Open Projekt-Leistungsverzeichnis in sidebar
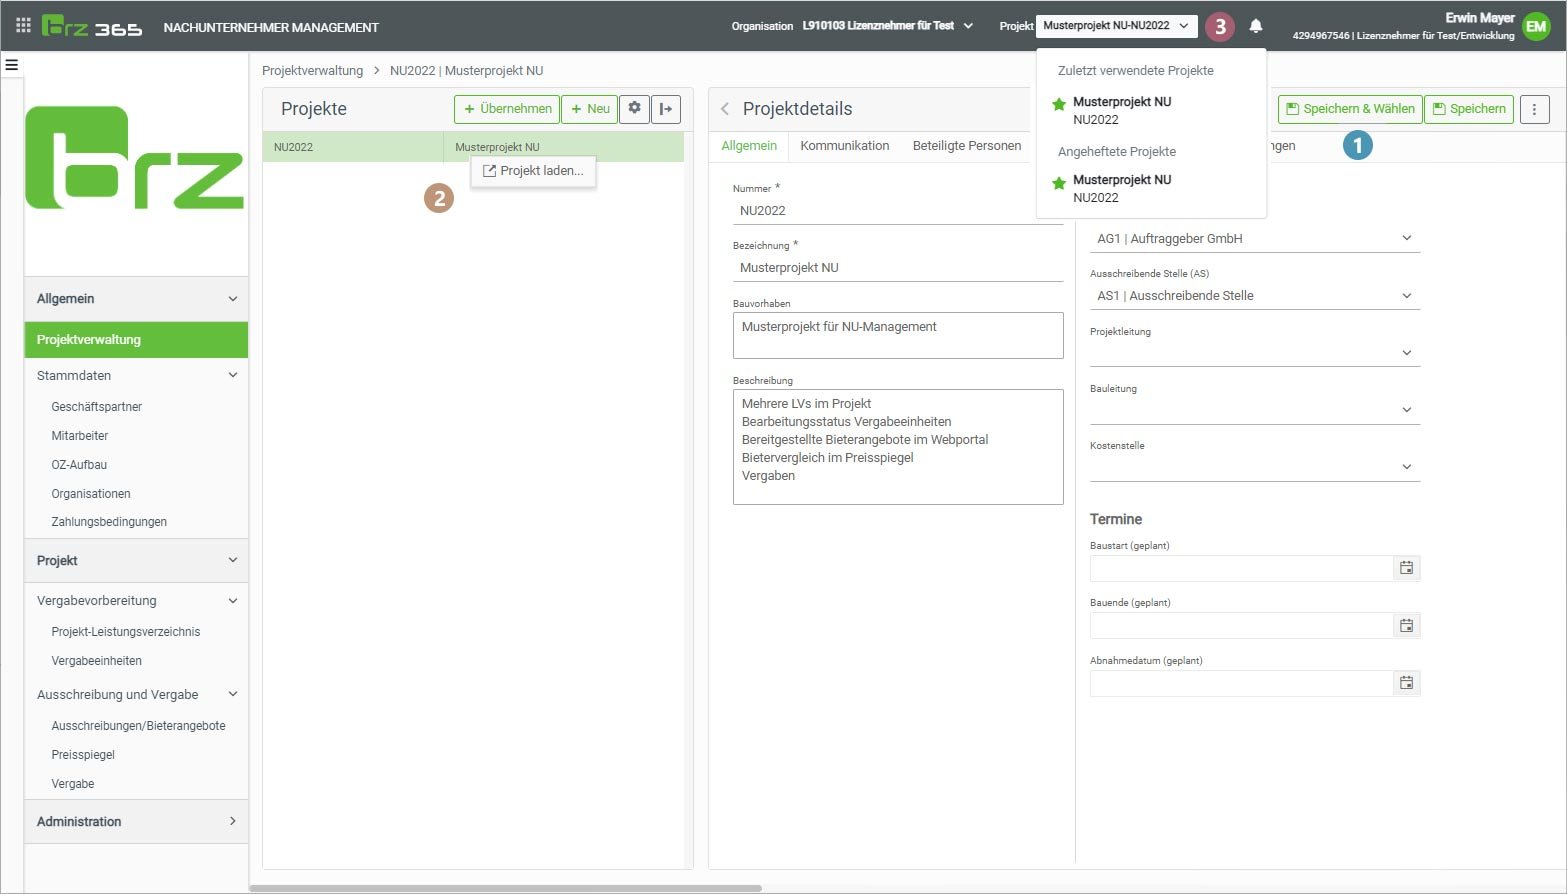The width and height of the screenshot is (1567, 894). click(126, 632)
